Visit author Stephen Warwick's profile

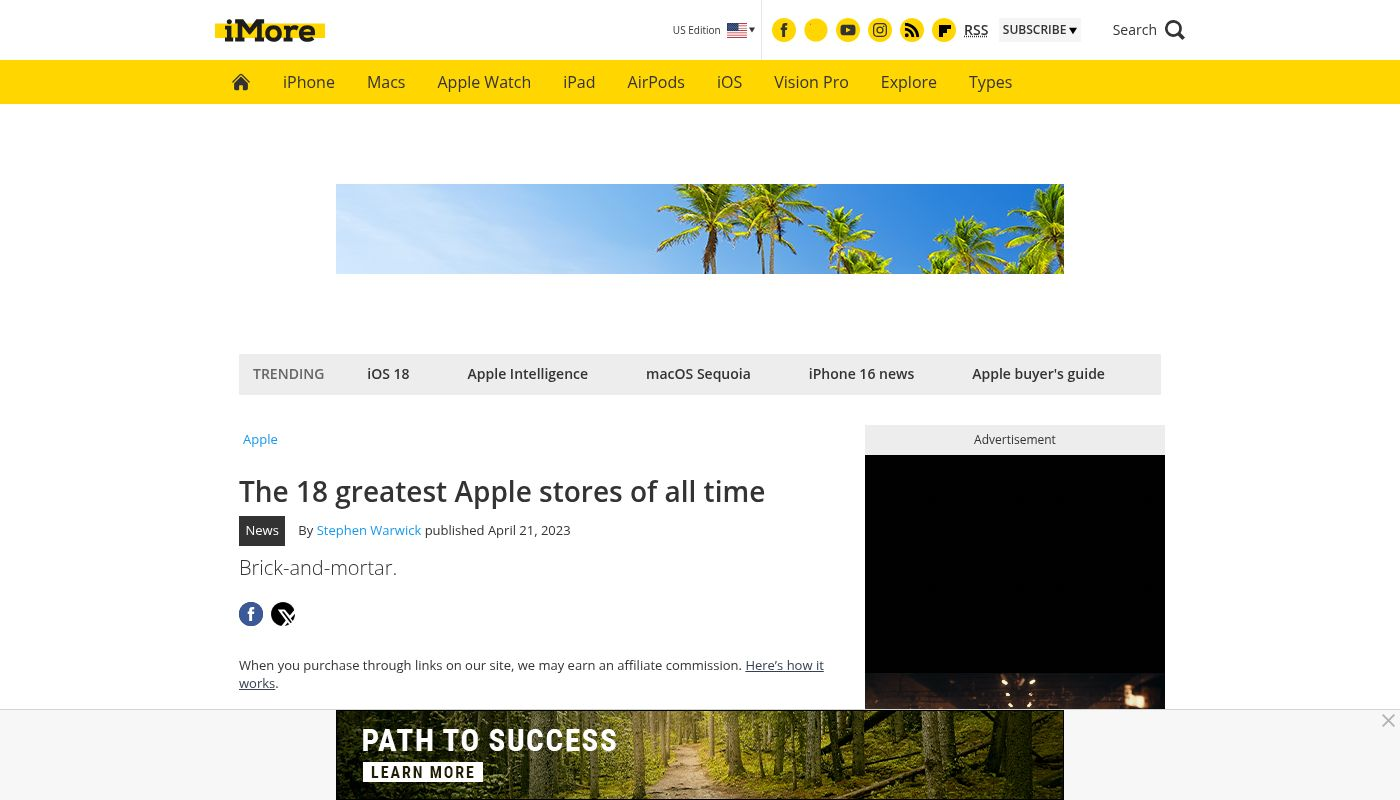368,530
